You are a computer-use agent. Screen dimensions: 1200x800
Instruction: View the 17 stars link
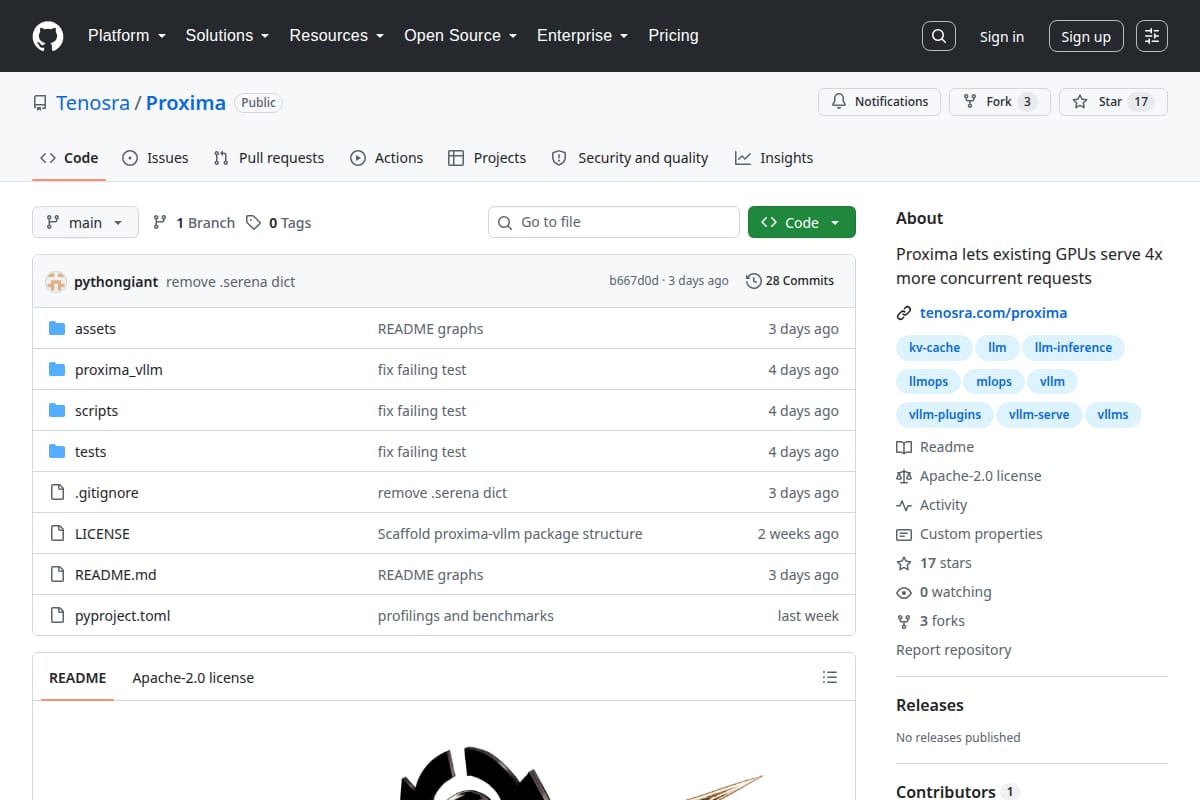[x=934, y=563]
